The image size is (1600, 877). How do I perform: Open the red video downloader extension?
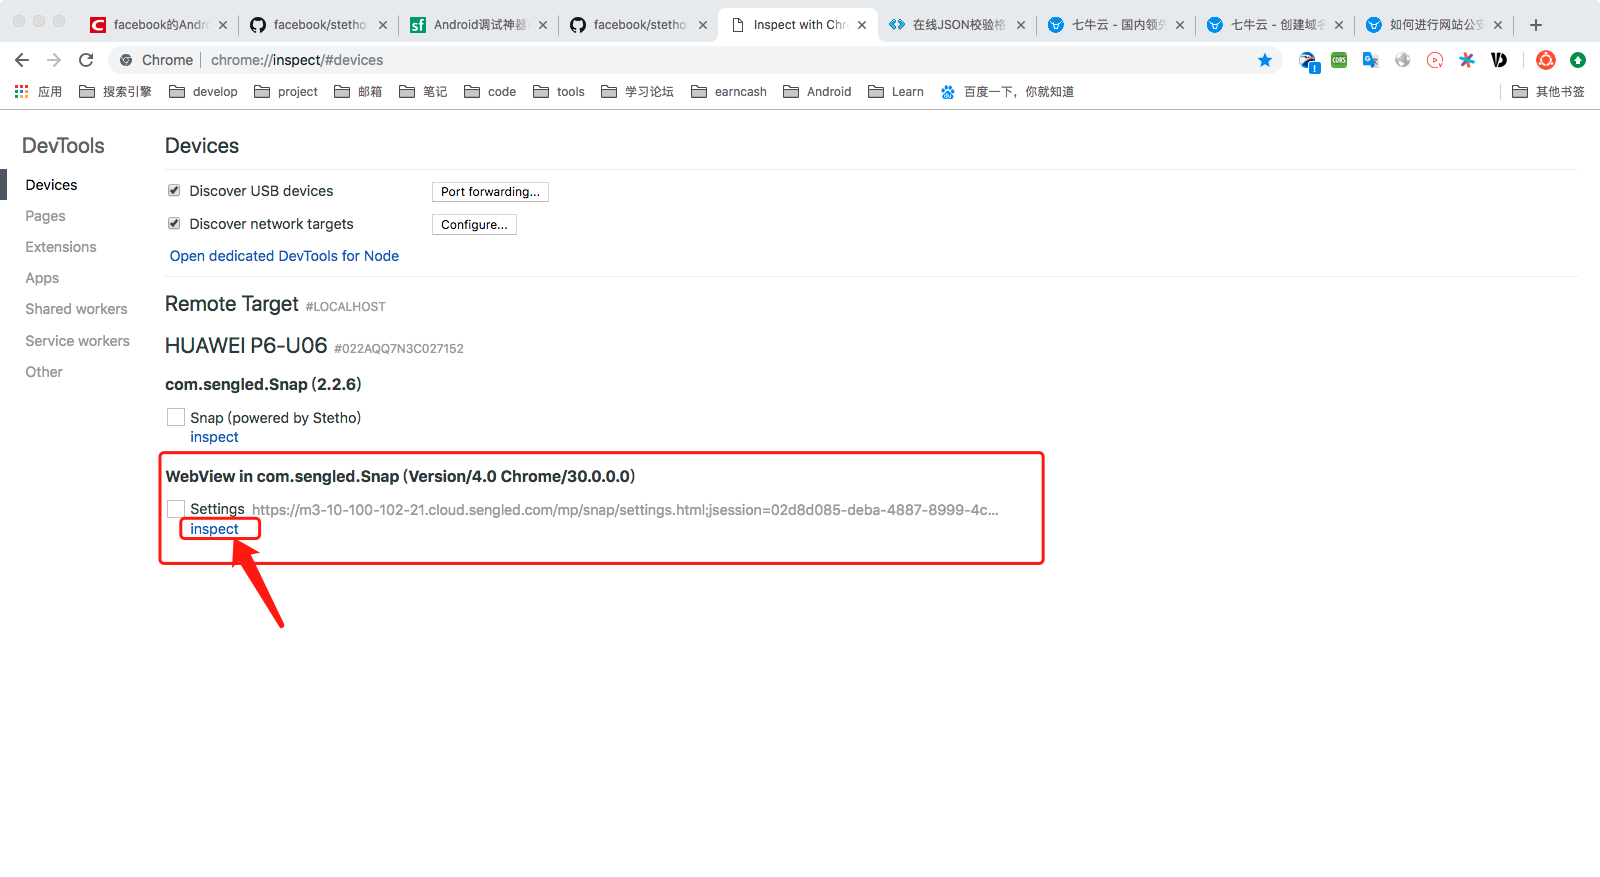1435,60
